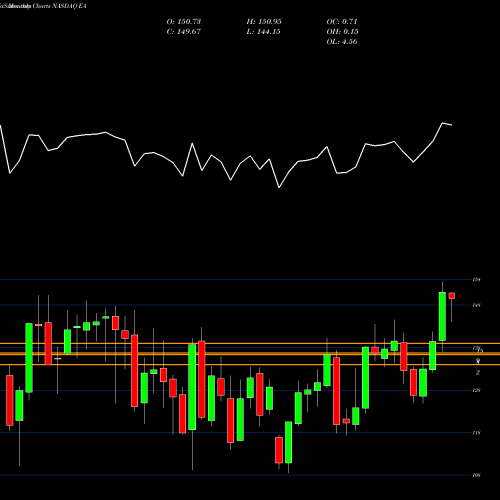This screenshot has height=500, width=500.
Task: Select the tallest green candle near the right edge
Action: point(442,316)
